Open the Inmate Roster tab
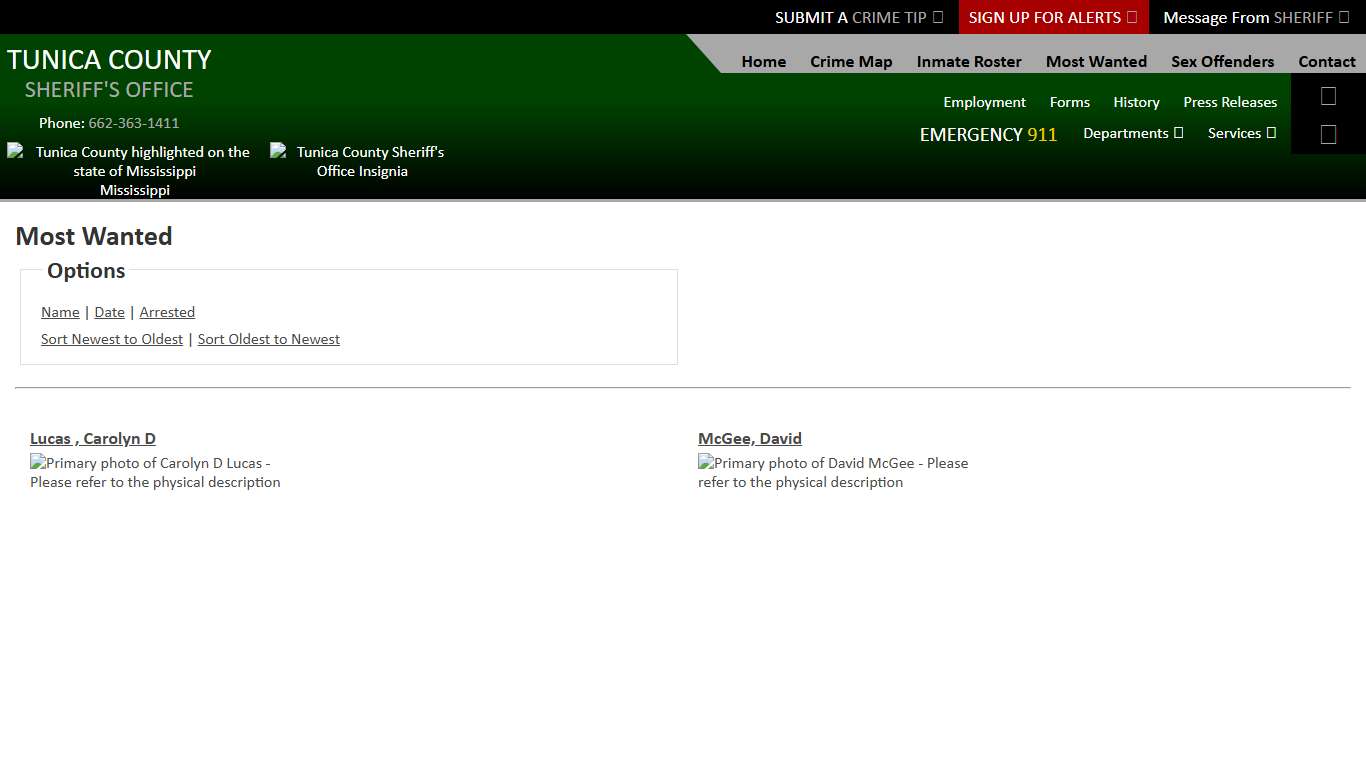This screenshot has height=768, width=1366. pyautogui.click(x=969, y=61)
